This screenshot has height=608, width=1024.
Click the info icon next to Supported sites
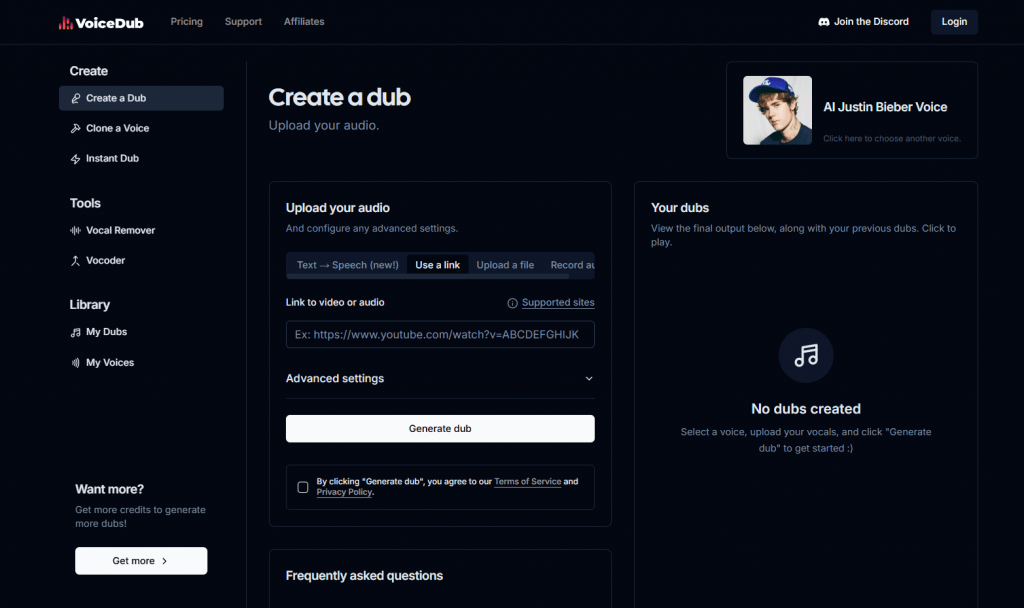(x=513, y=303)
